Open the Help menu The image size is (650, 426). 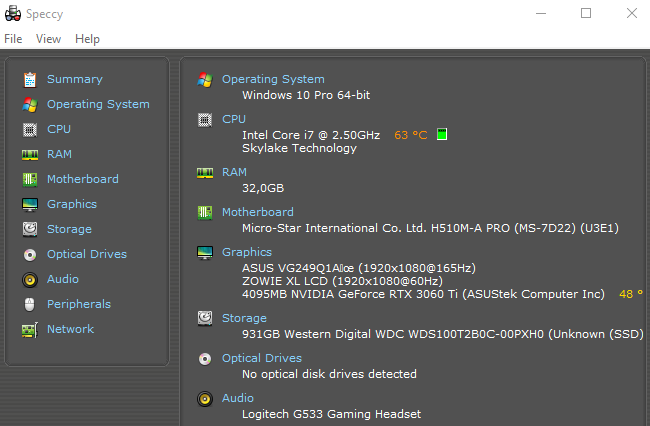click(87, 39)
